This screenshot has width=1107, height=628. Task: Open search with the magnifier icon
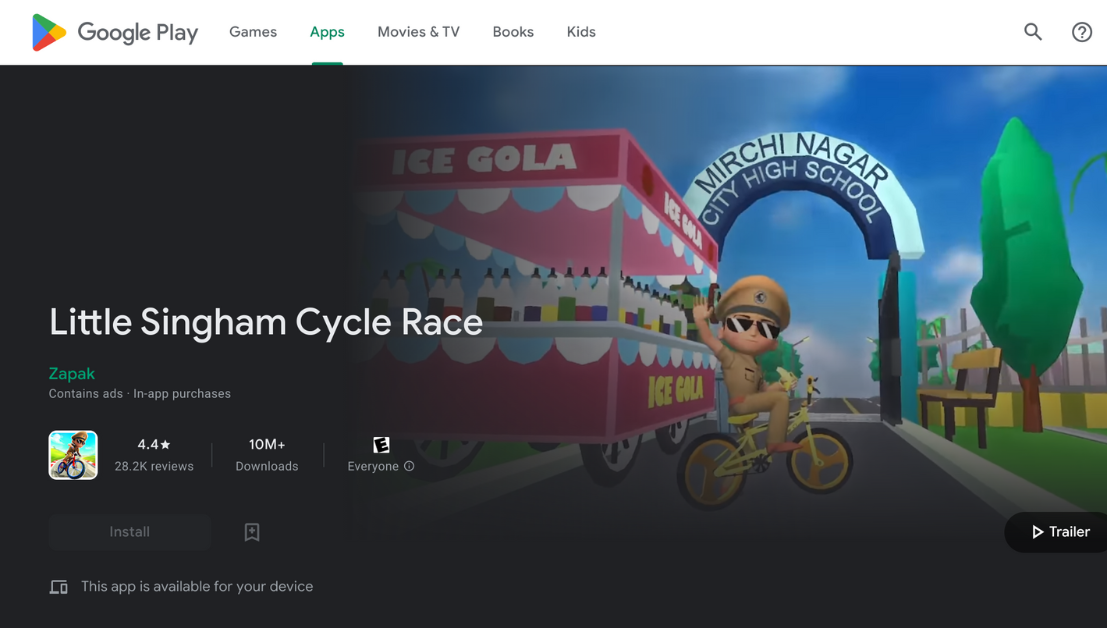[1033, 32]
